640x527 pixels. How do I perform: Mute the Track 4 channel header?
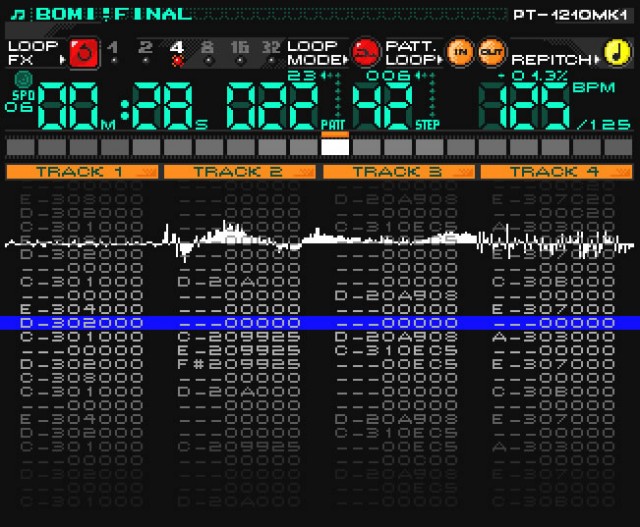(x=556, y=171)
